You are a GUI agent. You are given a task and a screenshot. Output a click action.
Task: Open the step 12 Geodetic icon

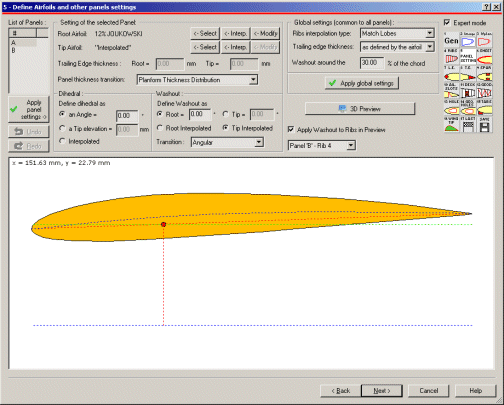(484, 91)
